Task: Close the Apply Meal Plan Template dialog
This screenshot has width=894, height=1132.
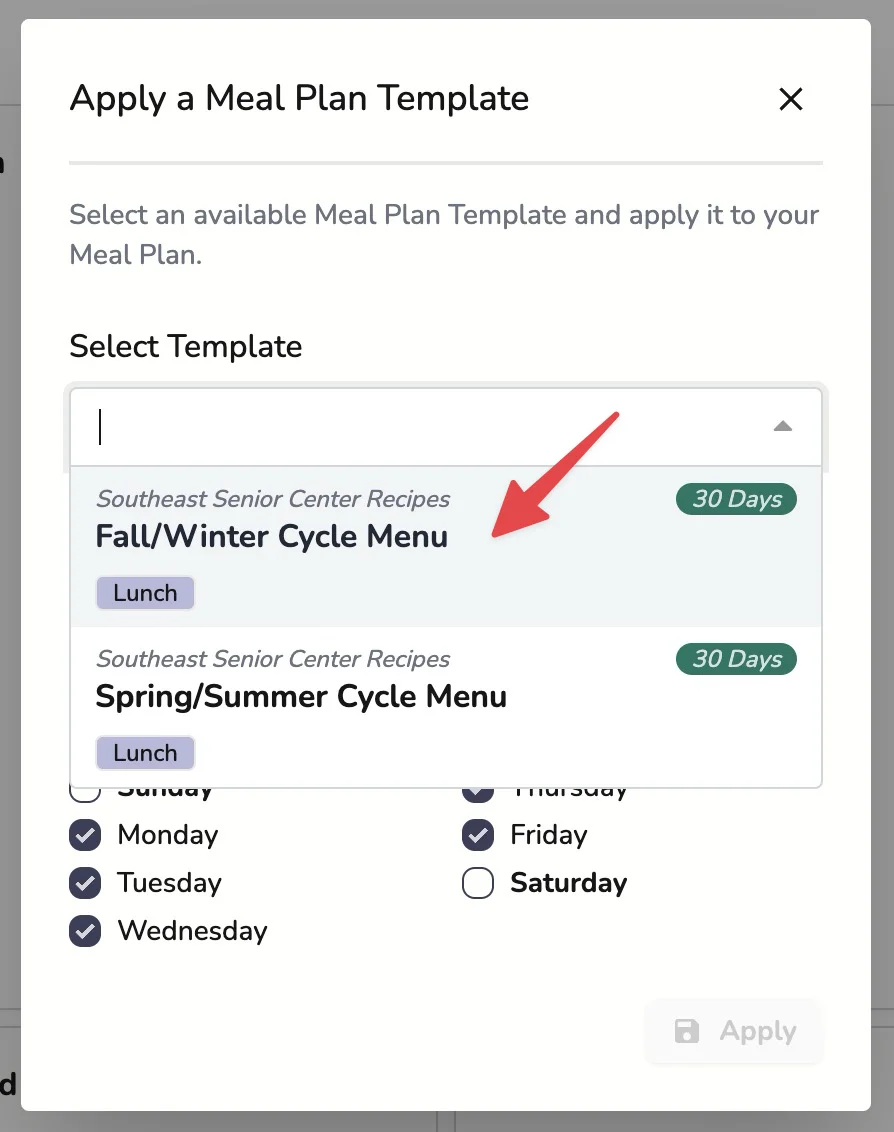Action: coord(791,99)
